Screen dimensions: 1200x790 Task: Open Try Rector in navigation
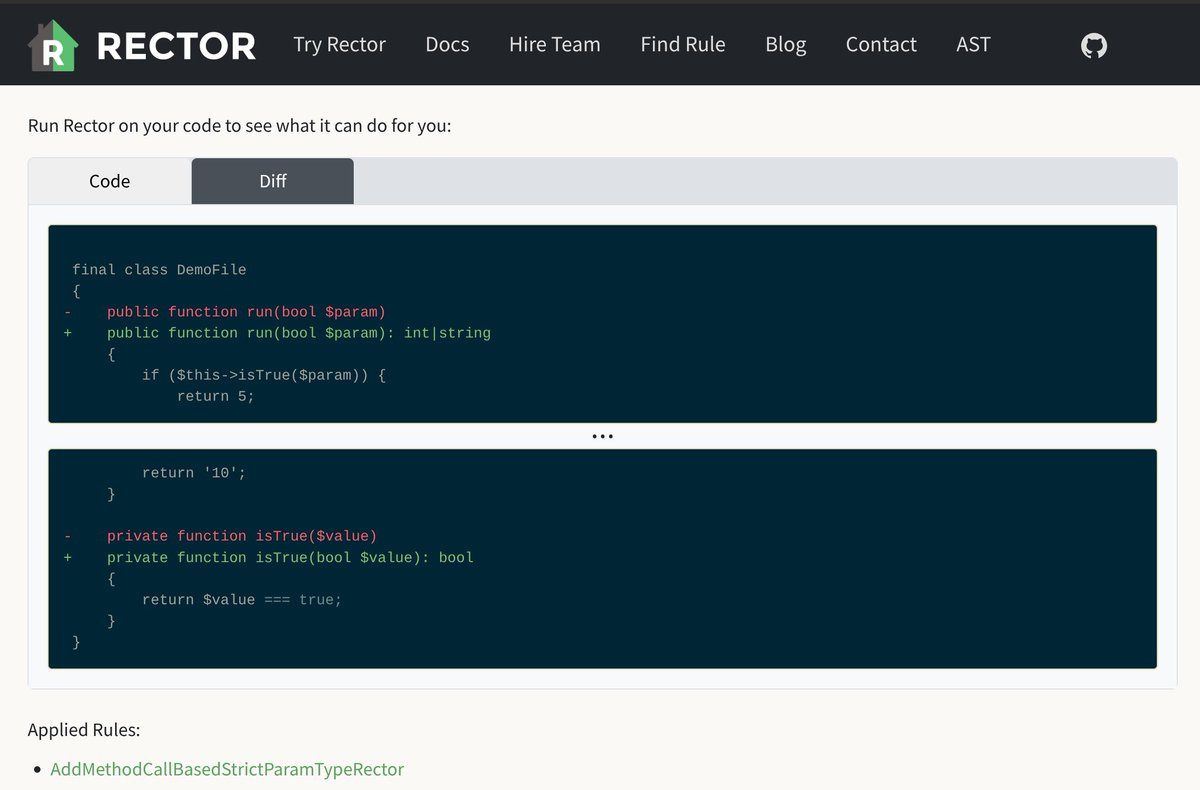pos(339,45)
